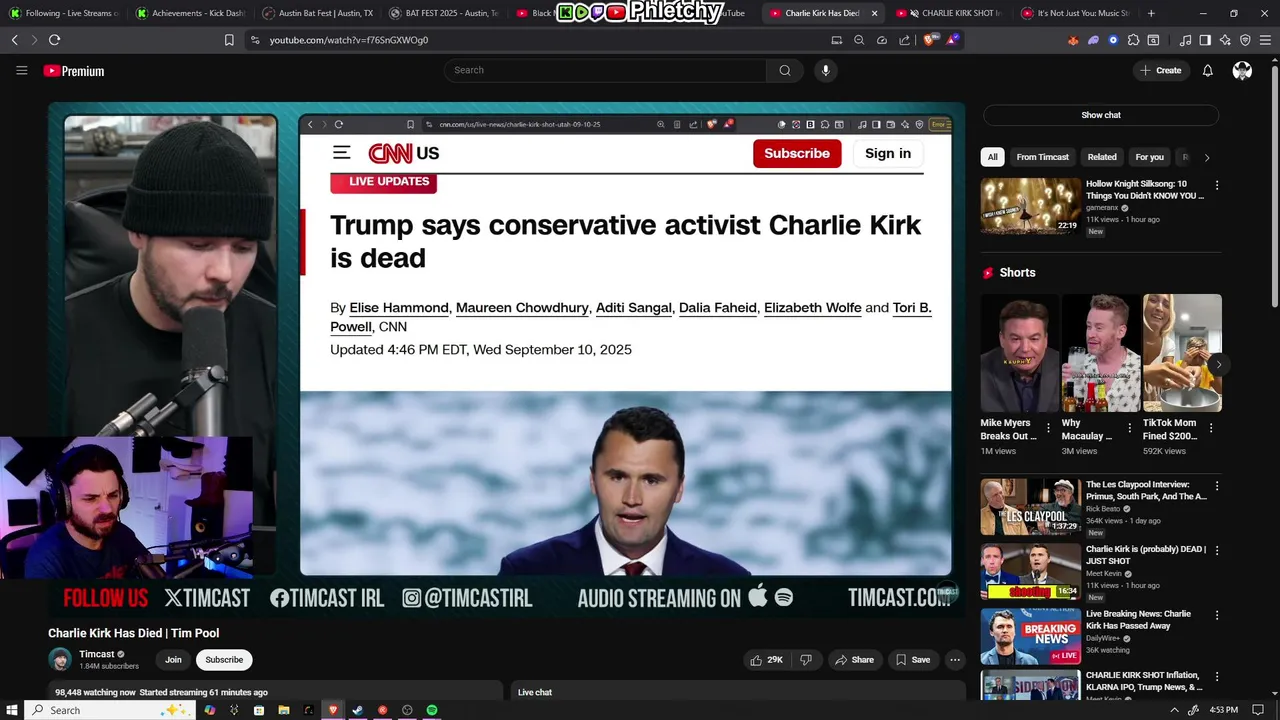The image size is (1280, 720).
Task: Save the video to a playlist
Action: coord(913,660)
